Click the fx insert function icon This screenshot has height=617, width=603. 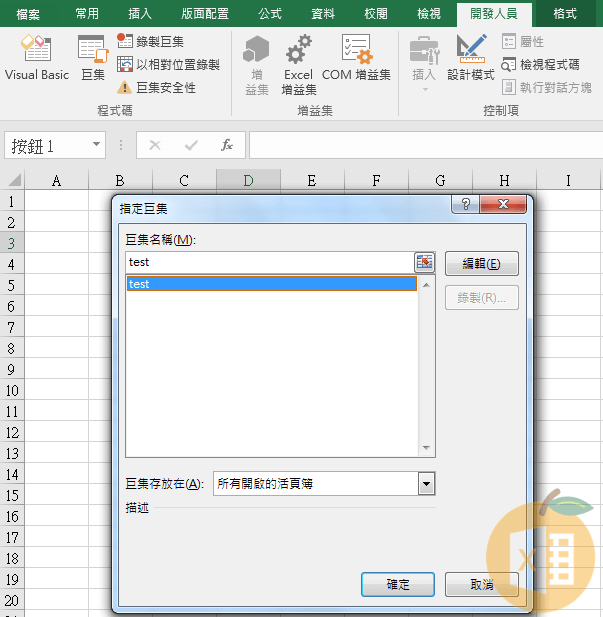tap(227, 145)
